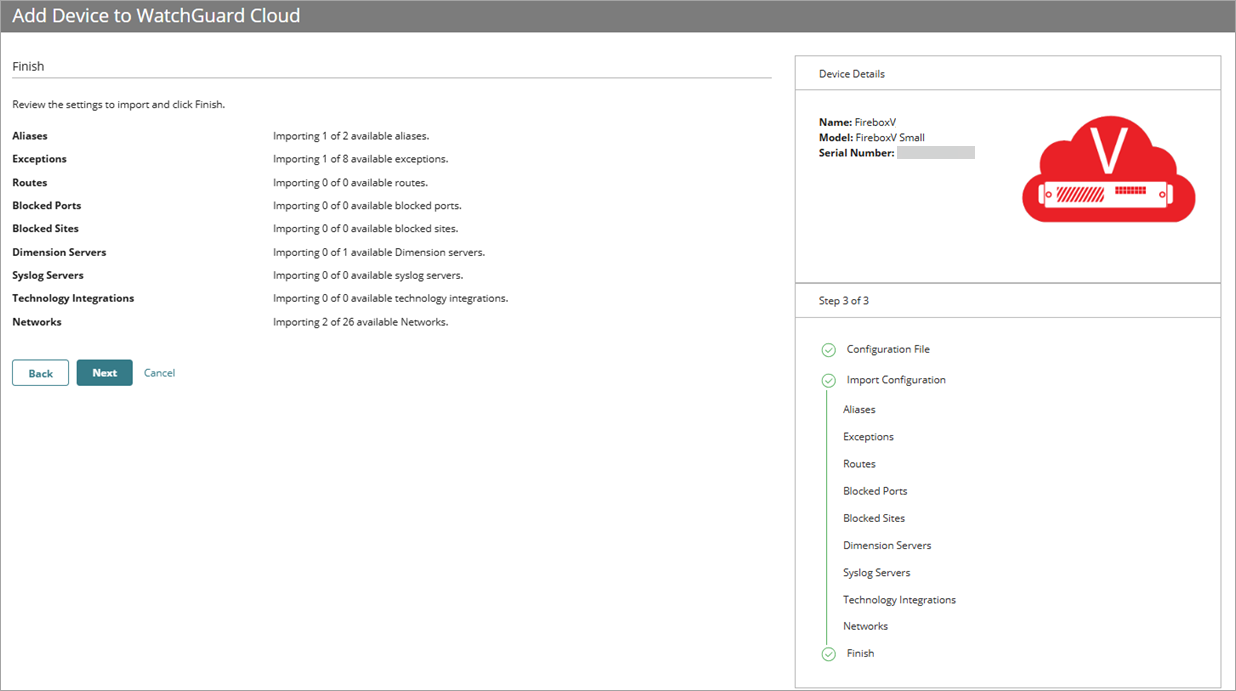Click the Blocked Ports summary label
The image size is (1236, 691).
pyautogui.click(x=46, y=206)
